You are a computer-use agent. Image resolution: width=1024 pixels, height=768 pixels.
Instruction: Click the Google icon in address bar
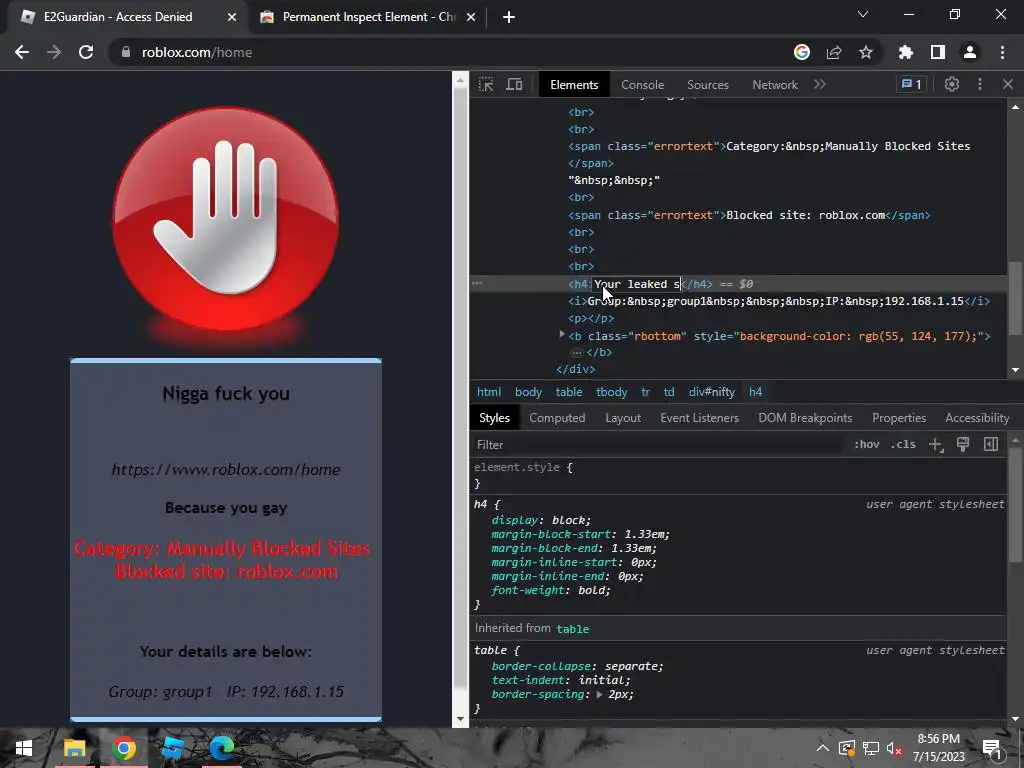(x=802, y=52)
